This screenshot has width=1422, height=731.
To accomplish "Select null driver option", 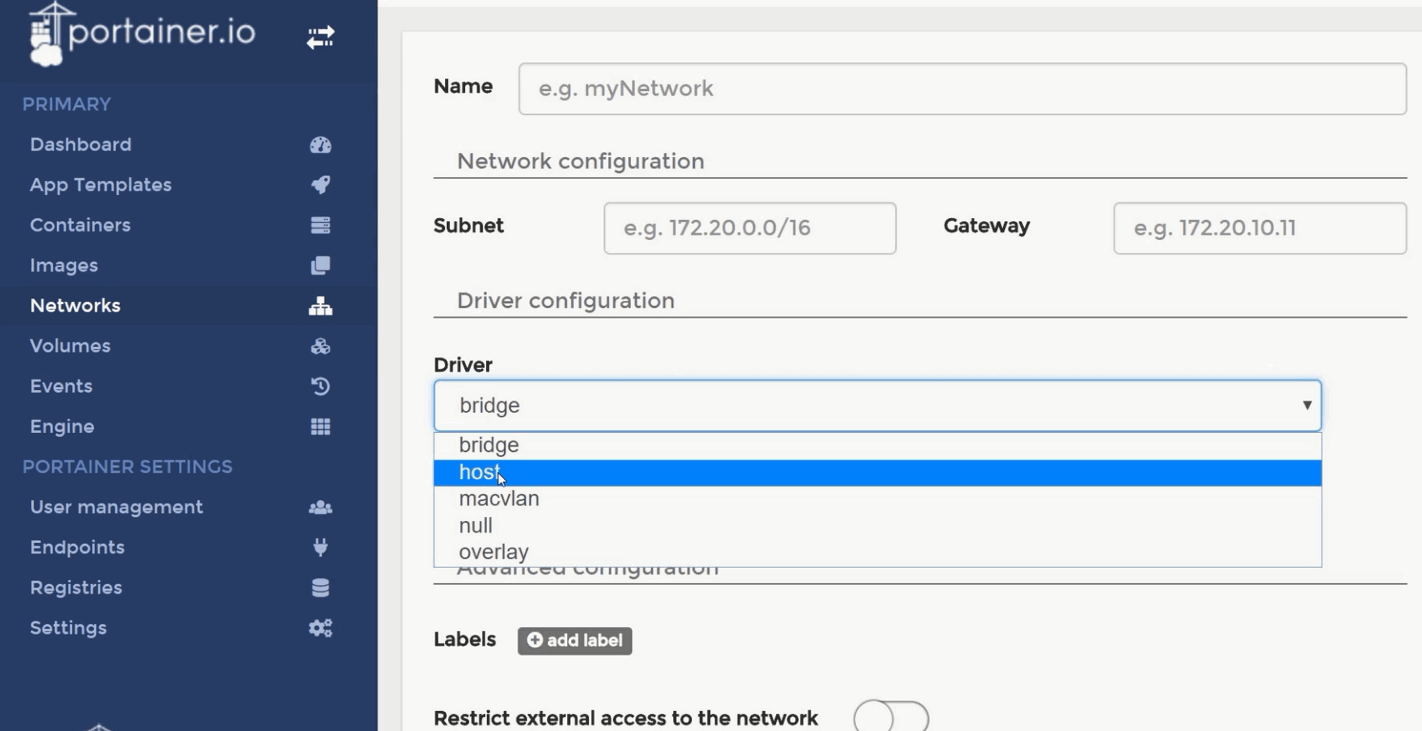I will 877,525.
